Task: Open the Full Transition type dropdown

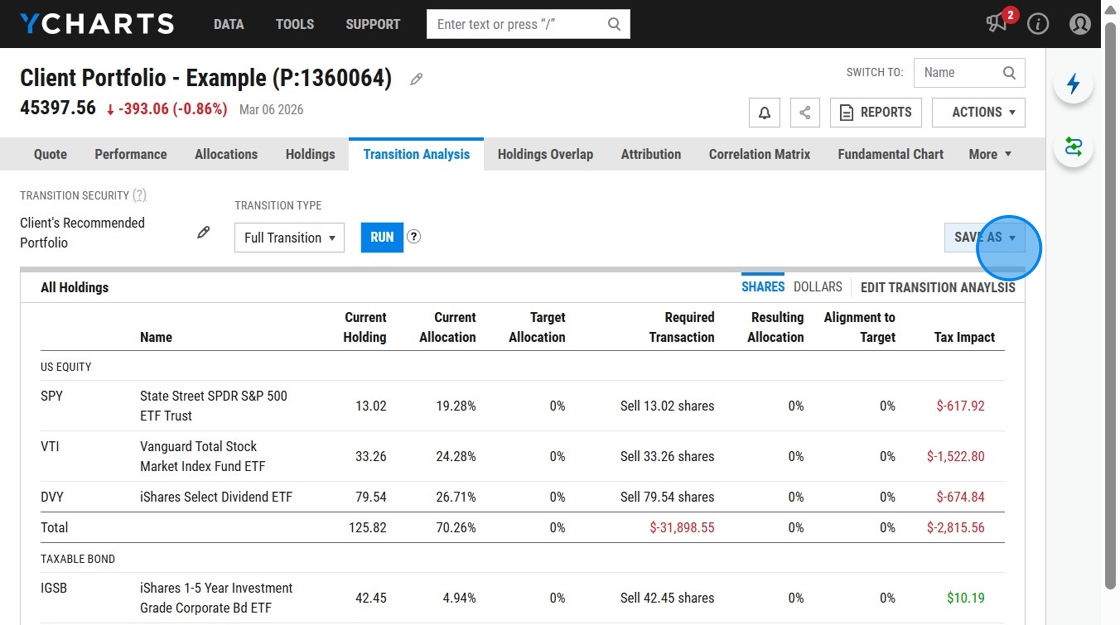Action: (289, 238)
